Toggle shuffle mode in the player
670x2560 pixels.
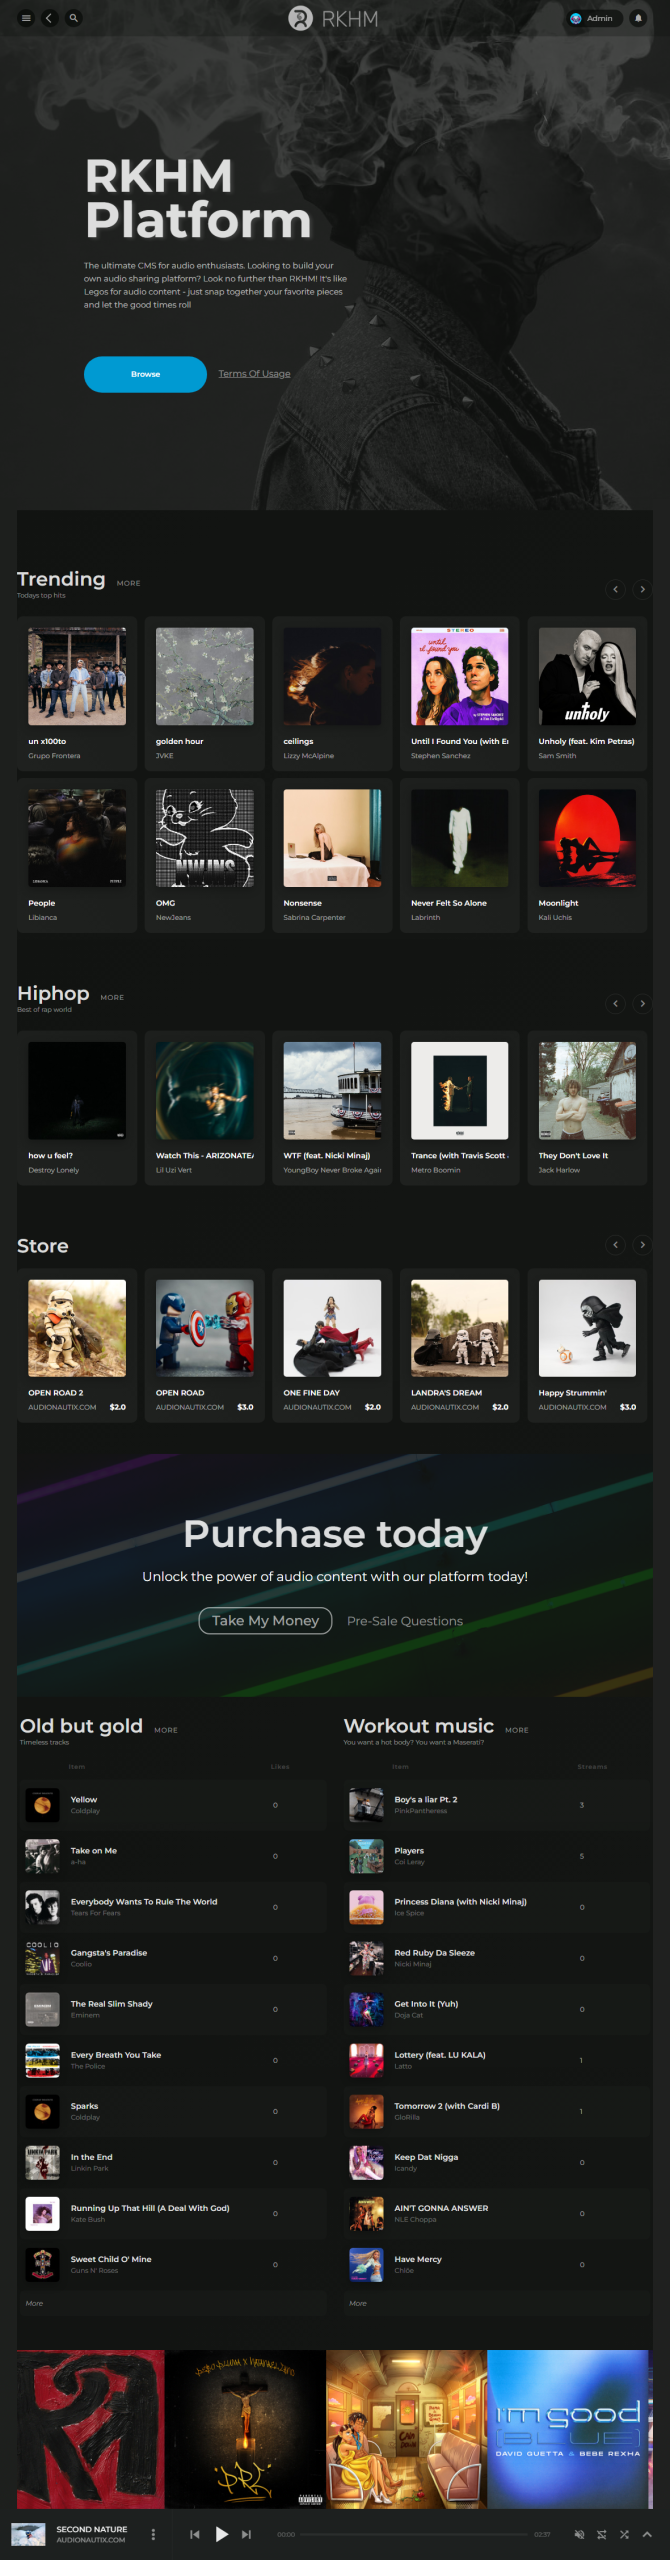pyautogui.click(x=624, y=2534)
